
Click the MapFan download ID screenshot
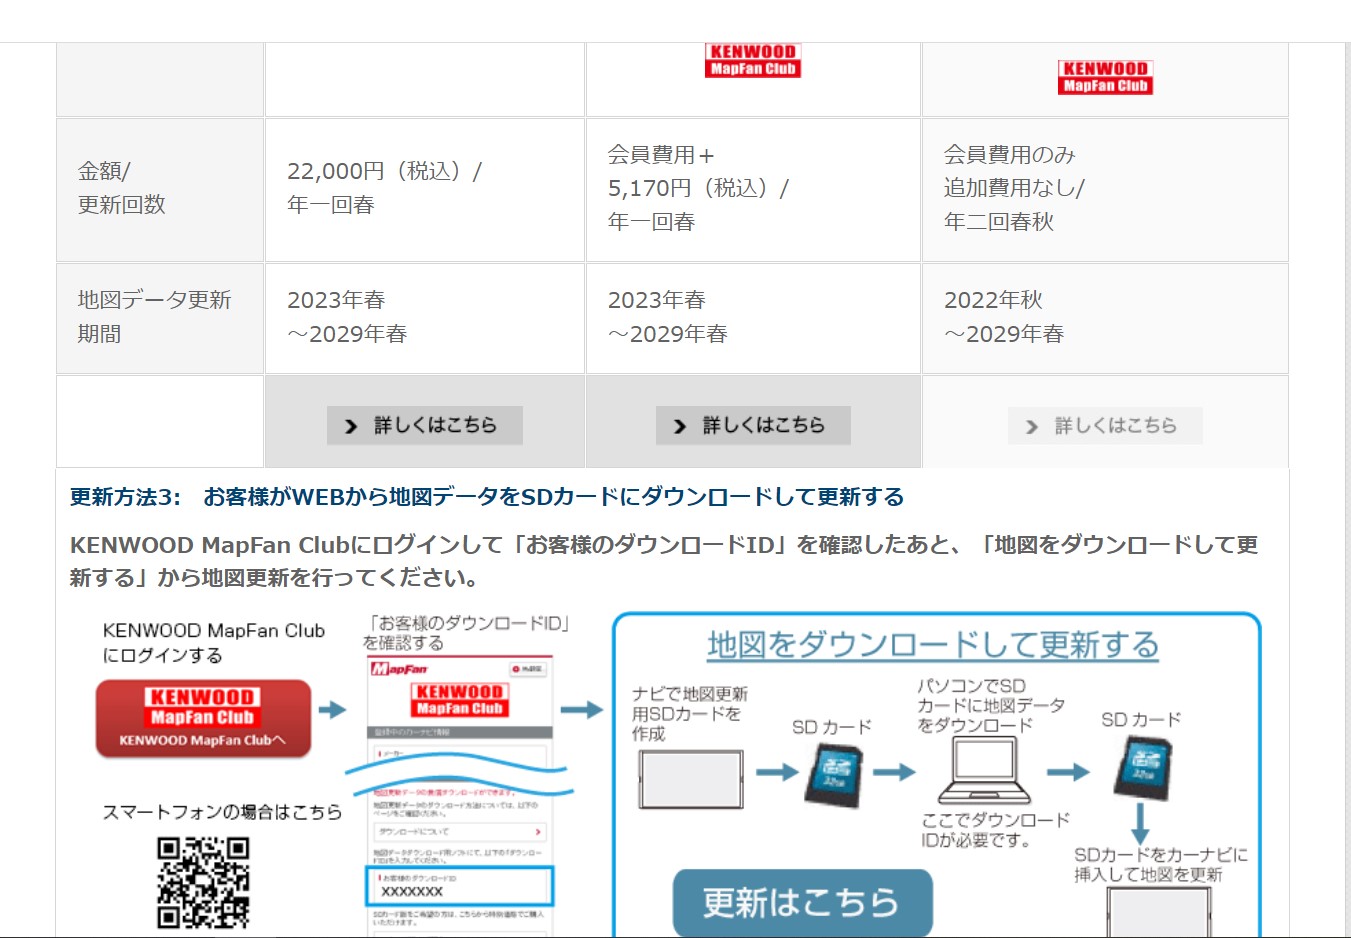click(x=459, y=795)
